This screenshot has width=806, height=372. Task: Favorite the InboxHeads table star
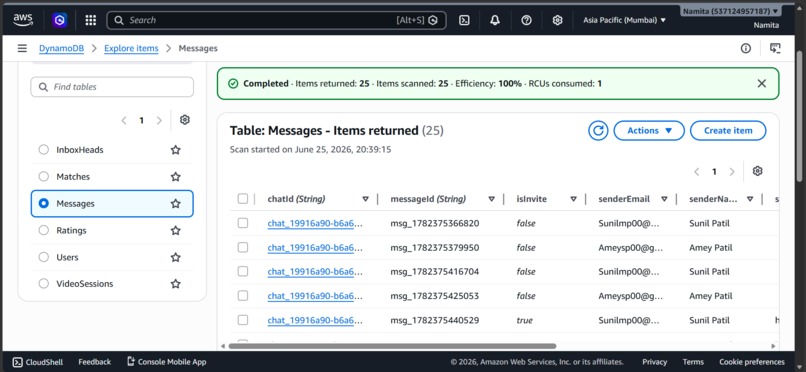[176, 150]
